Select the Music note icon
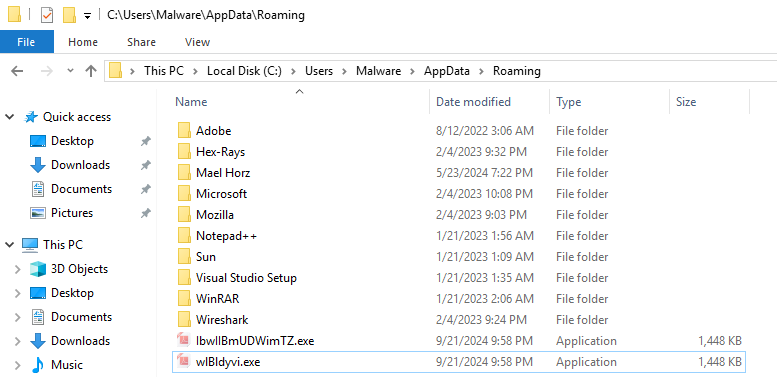The width and height of the screenshot is (777, 377). [x=38, y=365]
